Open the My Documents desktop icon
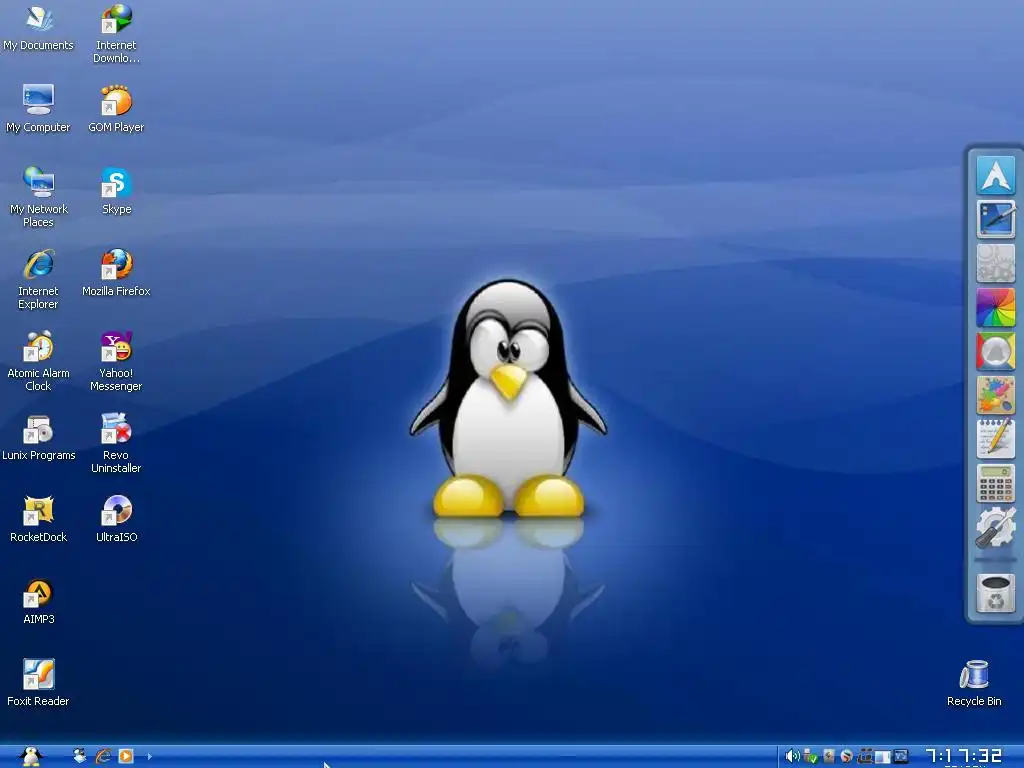The image size is (1024, 768). pyautogui.click(x=39, y=27)
